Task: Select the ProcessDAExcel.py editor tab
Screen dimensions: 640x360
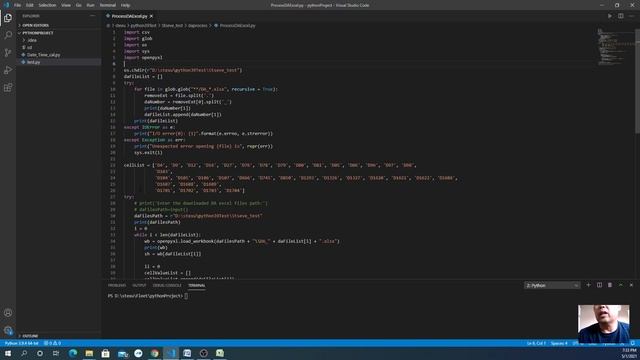Action: [x=129, y=16]
